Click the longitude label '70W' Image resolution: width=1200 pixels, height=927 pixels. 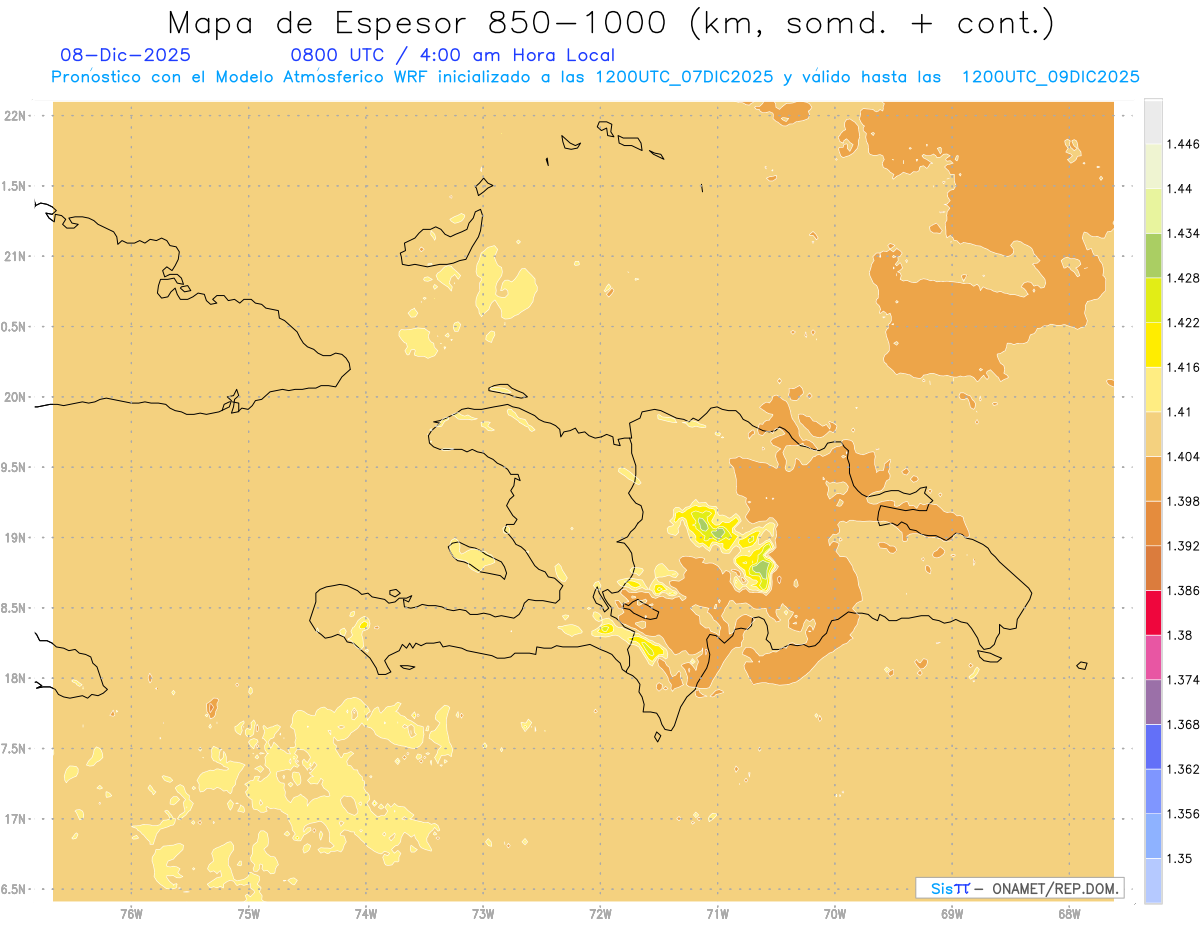835,913
